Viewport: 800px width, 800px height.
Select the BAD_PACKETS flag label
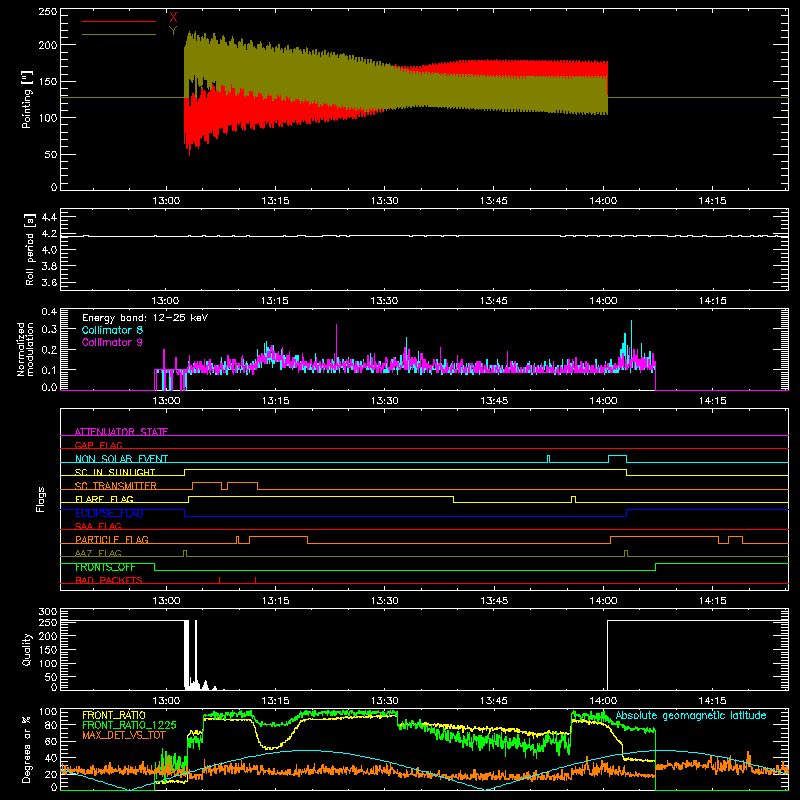click(x=109, y=580)
